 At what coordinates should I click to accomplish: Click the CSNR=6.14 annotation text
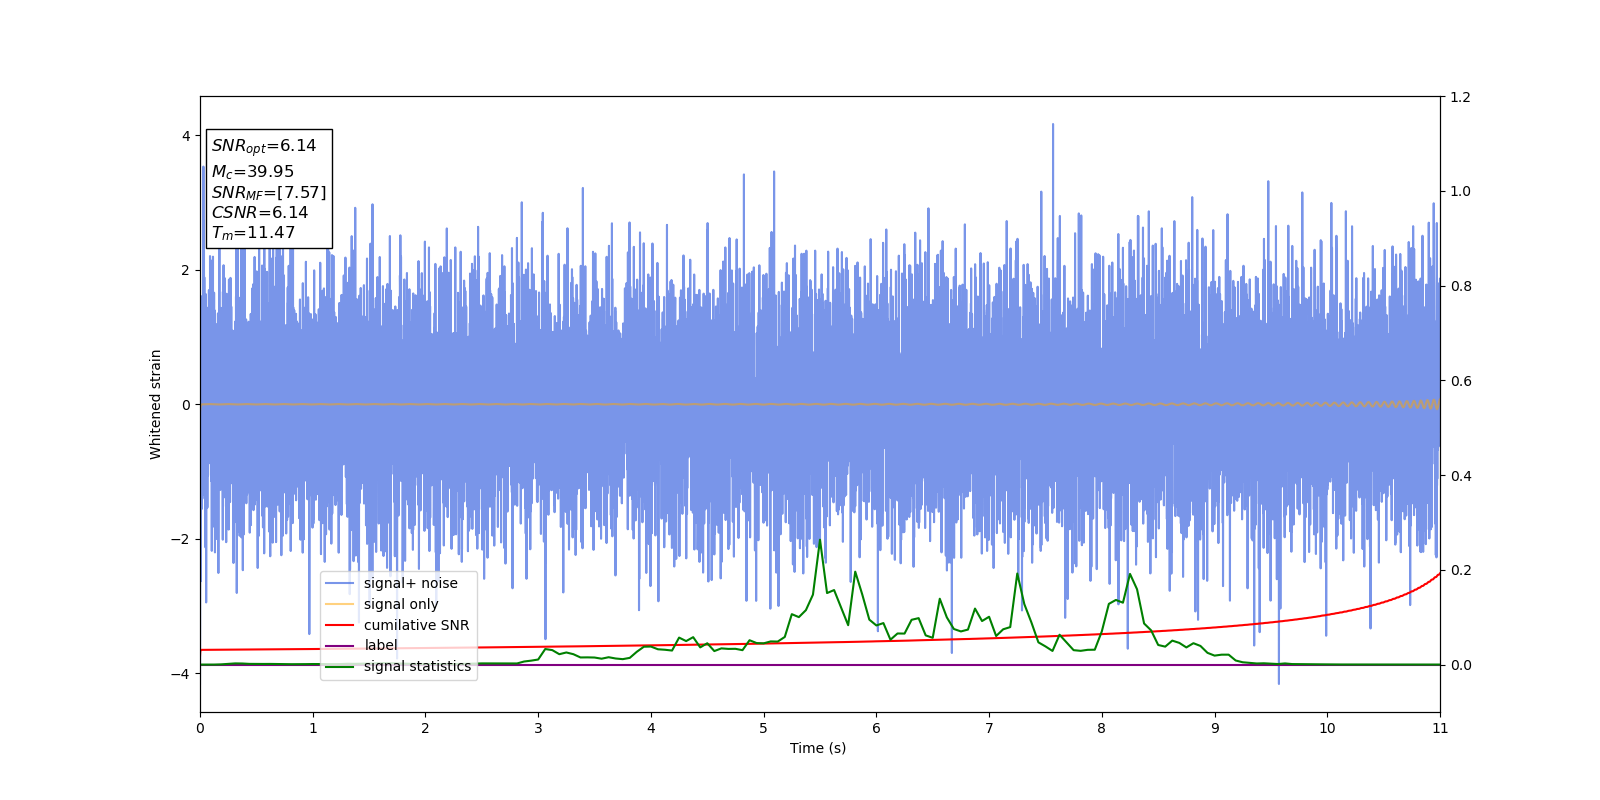260,213
